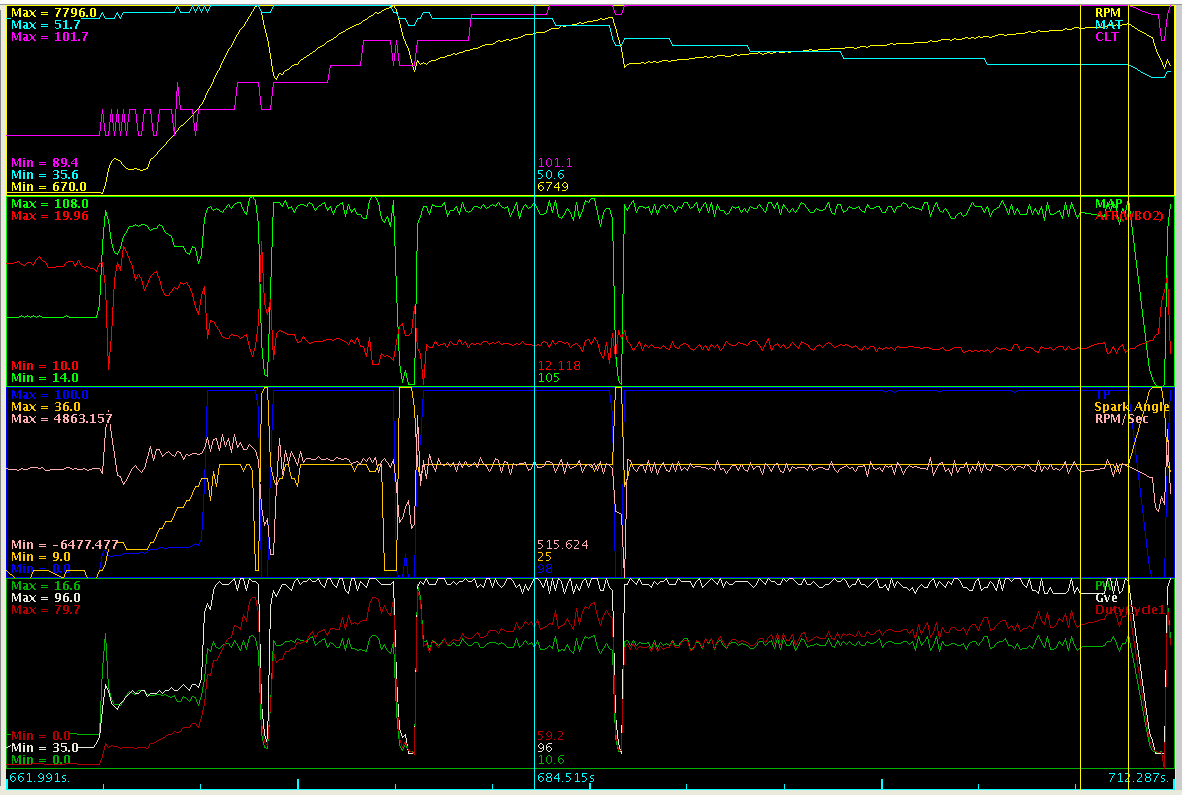Click the RPM/Sec legend label
This screenshot has width=1182, height=795.
[1122, 419]
